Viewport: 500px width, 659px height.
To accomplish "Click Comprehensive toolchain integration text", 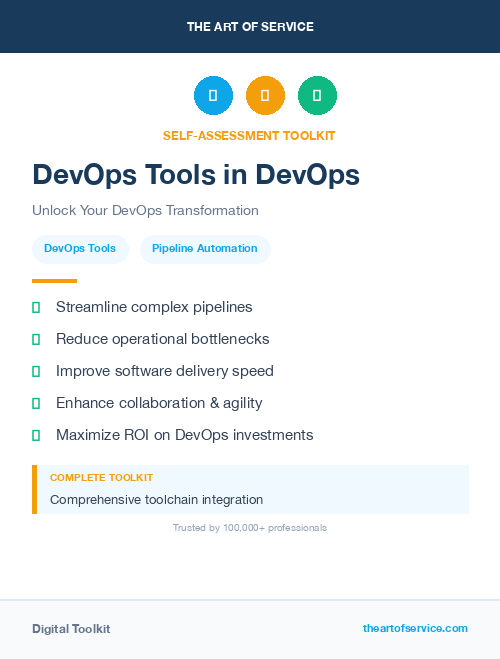I will 156,500.
